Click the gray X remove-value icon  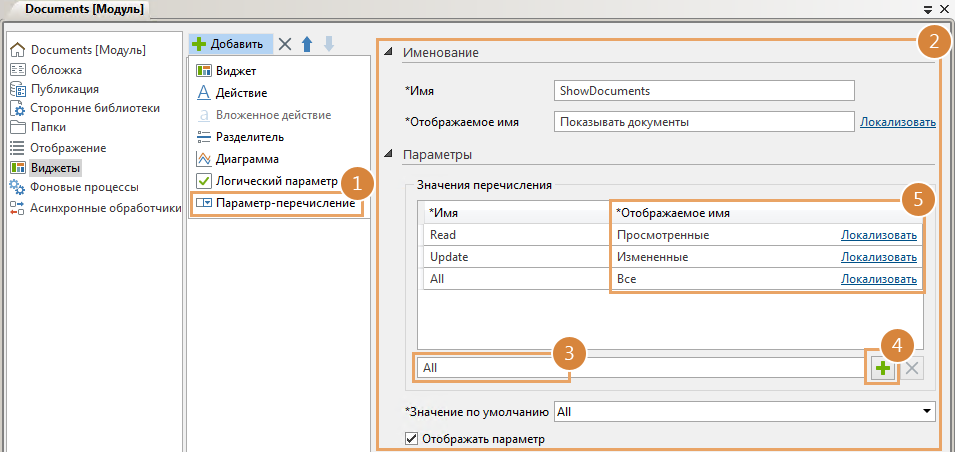point(913,368)
